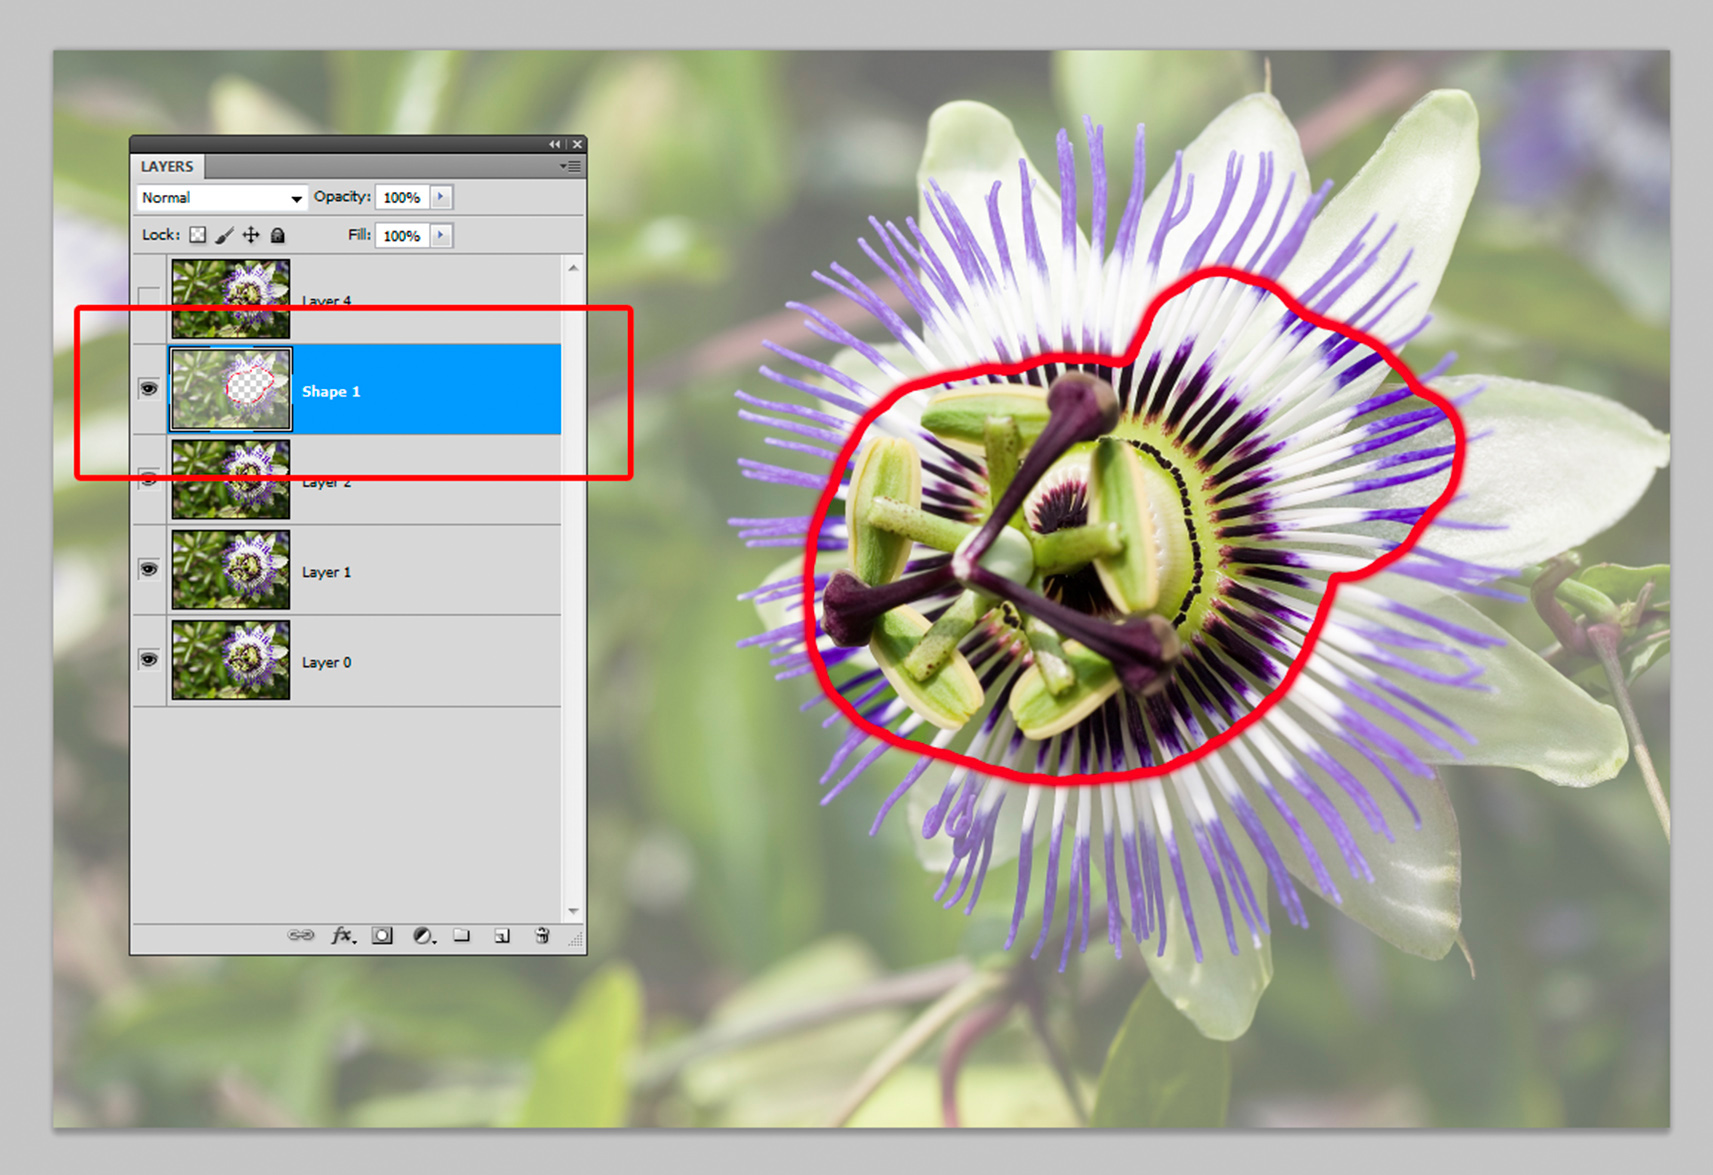Image resolution: width=1713 pixels, height=1175 pixels.
Task: Lock image pixels with brush icon
Action: [224, 235]
